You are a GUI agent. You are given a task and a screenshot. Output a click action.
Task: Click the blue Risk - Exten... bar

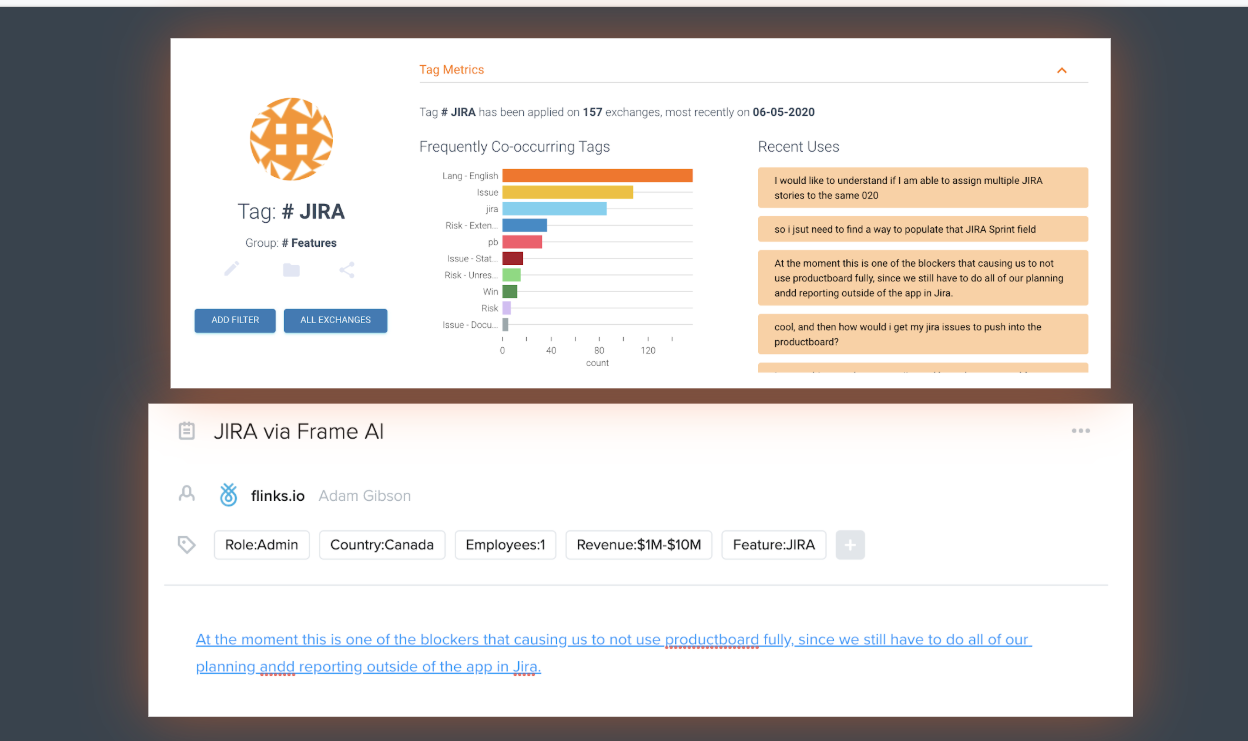[x=524, y=225]
